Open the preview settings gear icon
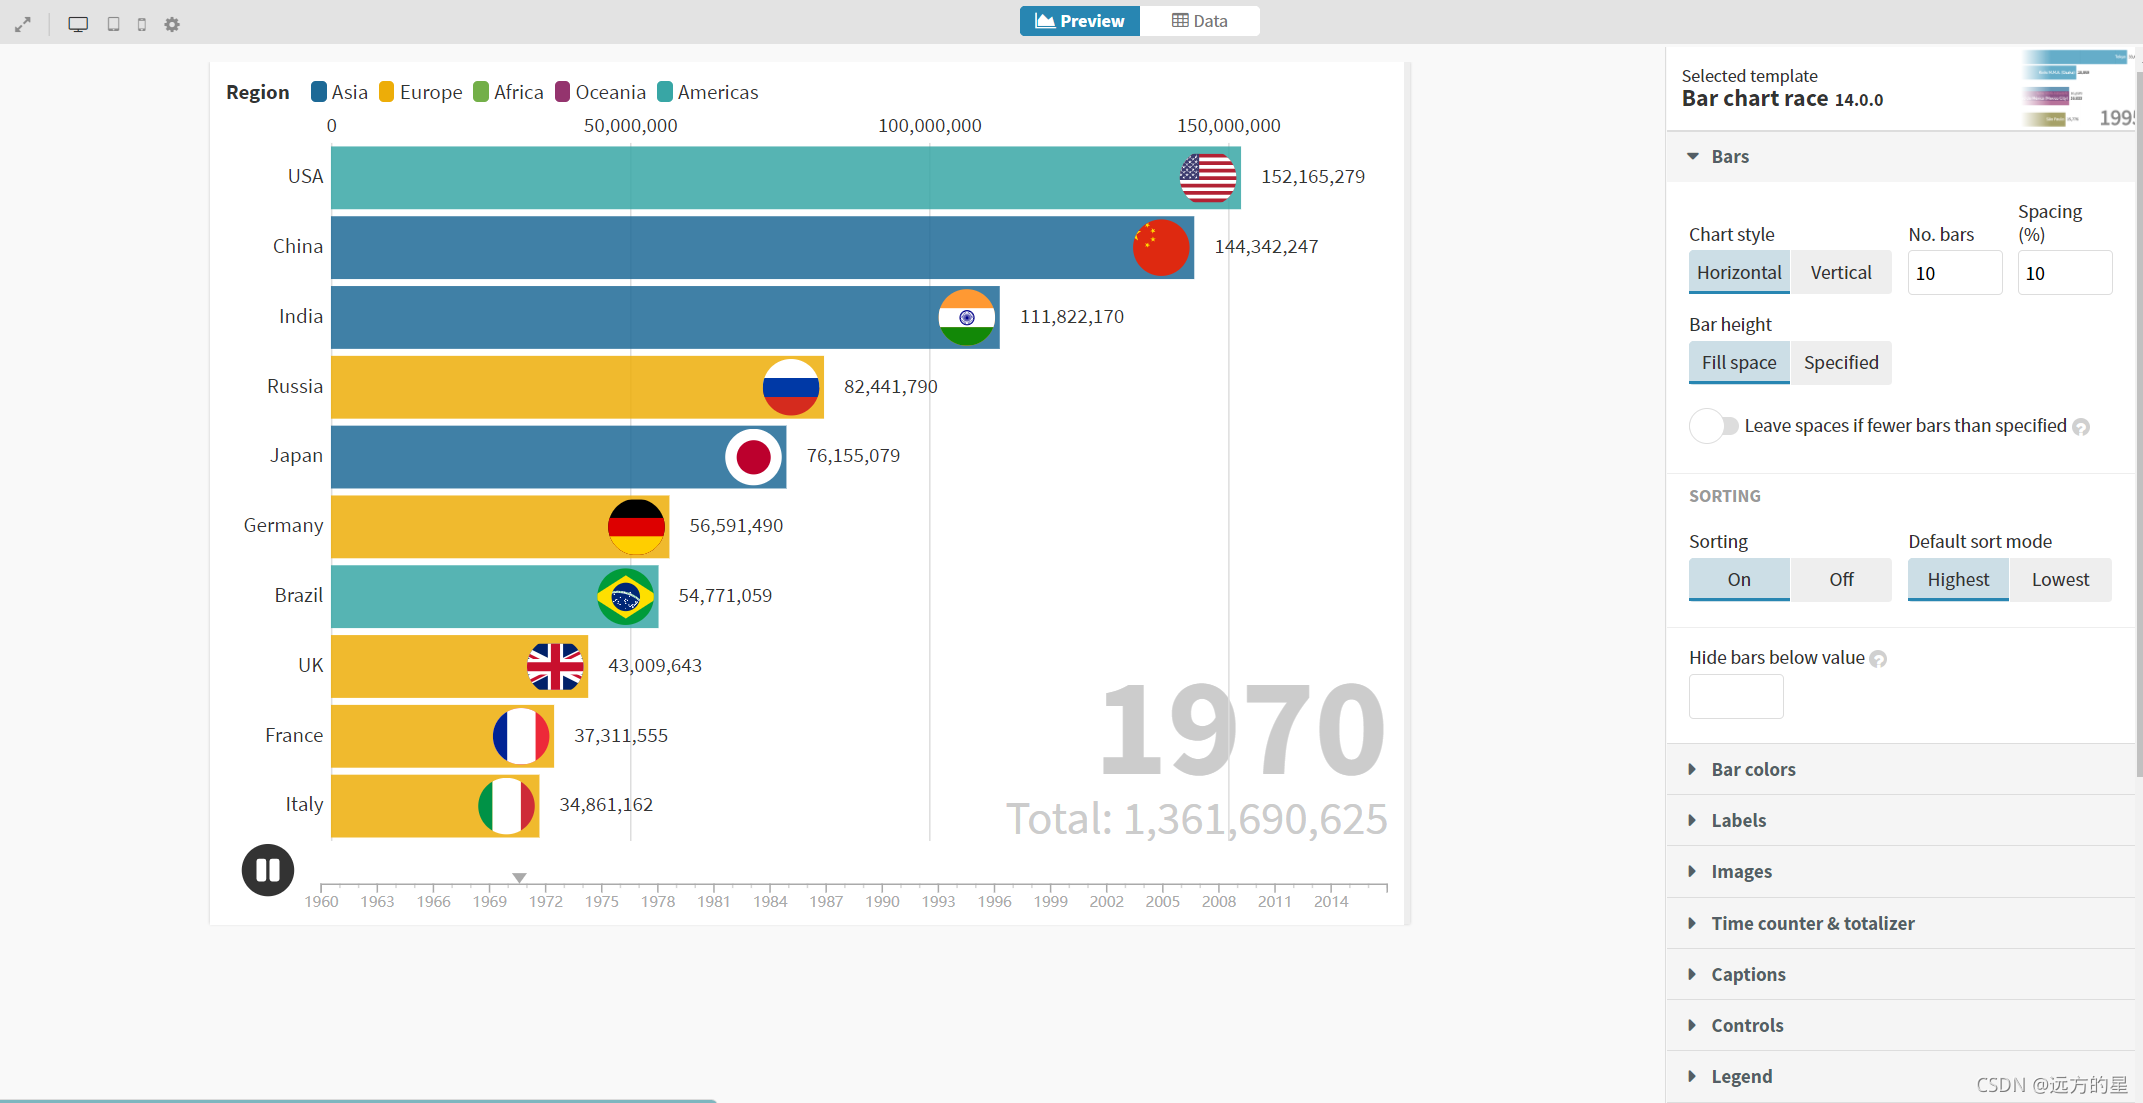 pos(172,24)
